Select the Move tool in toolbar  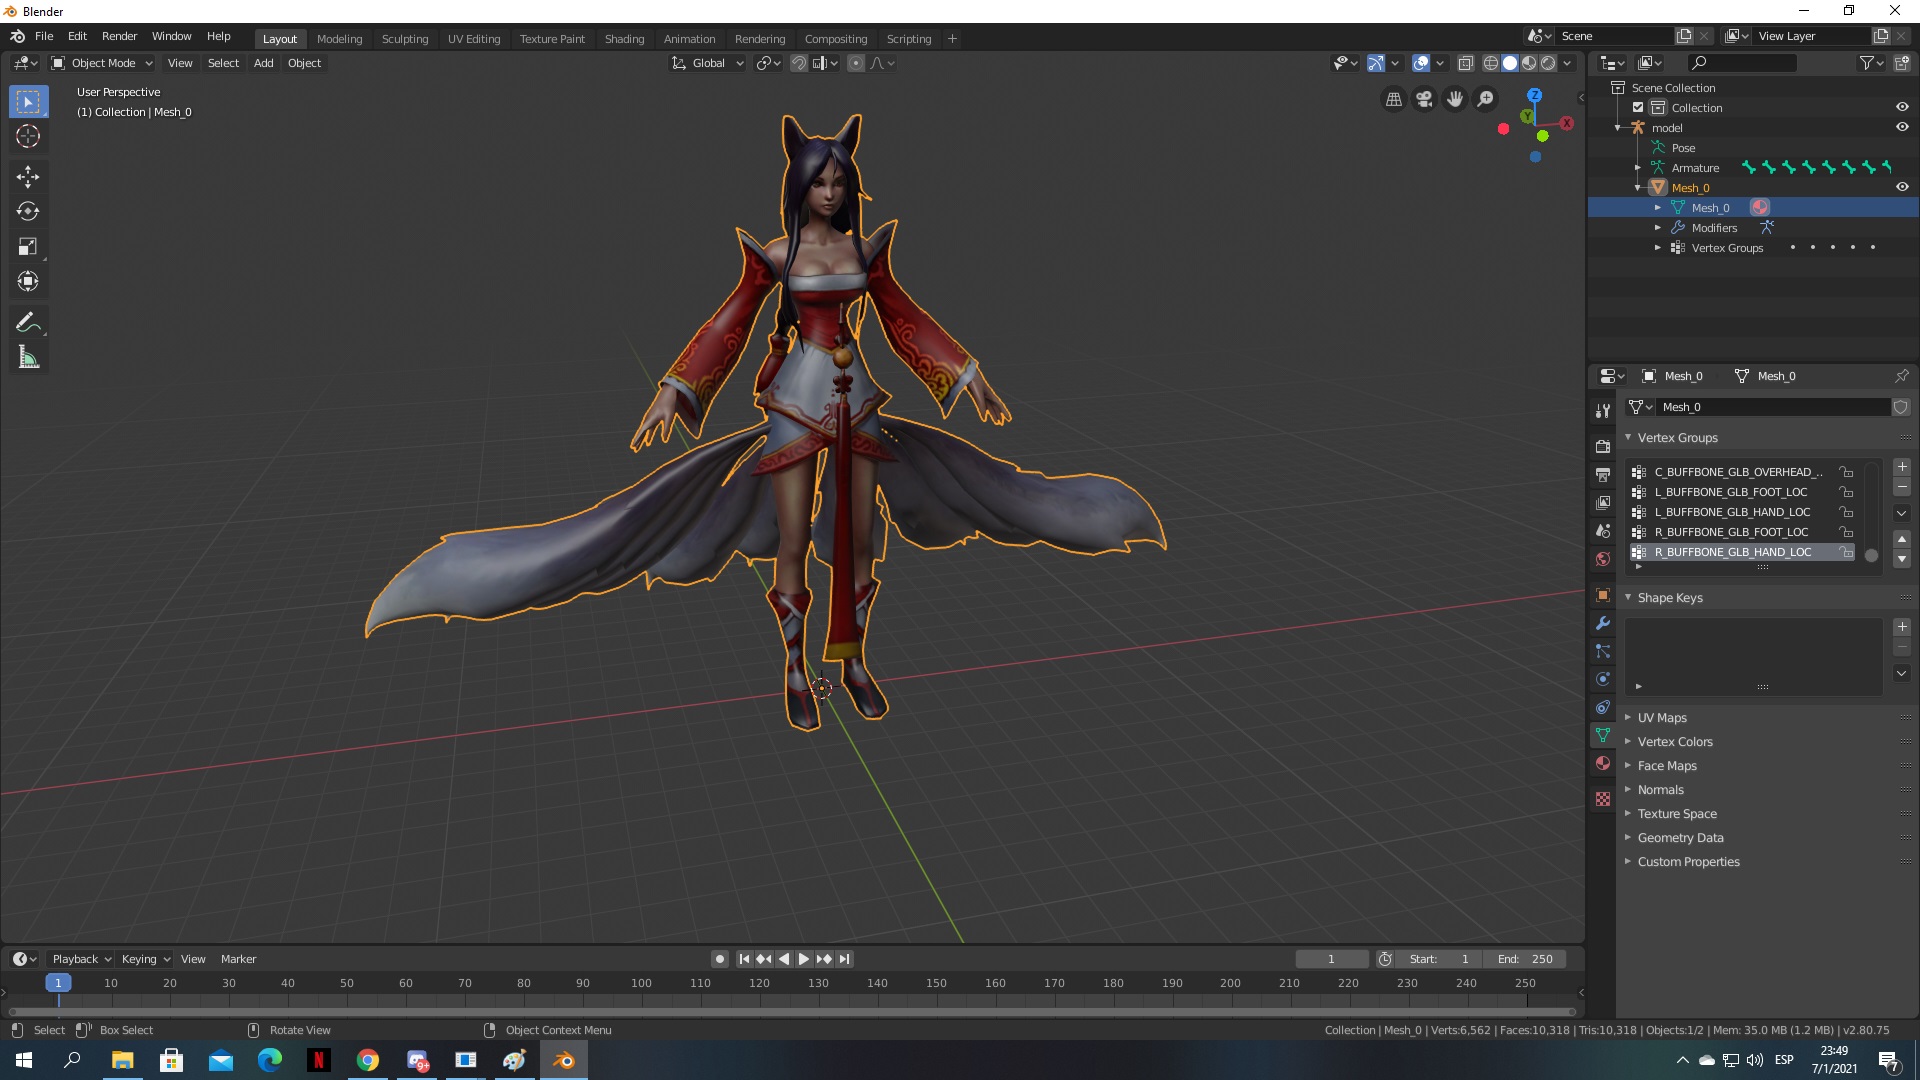point(28,177)
